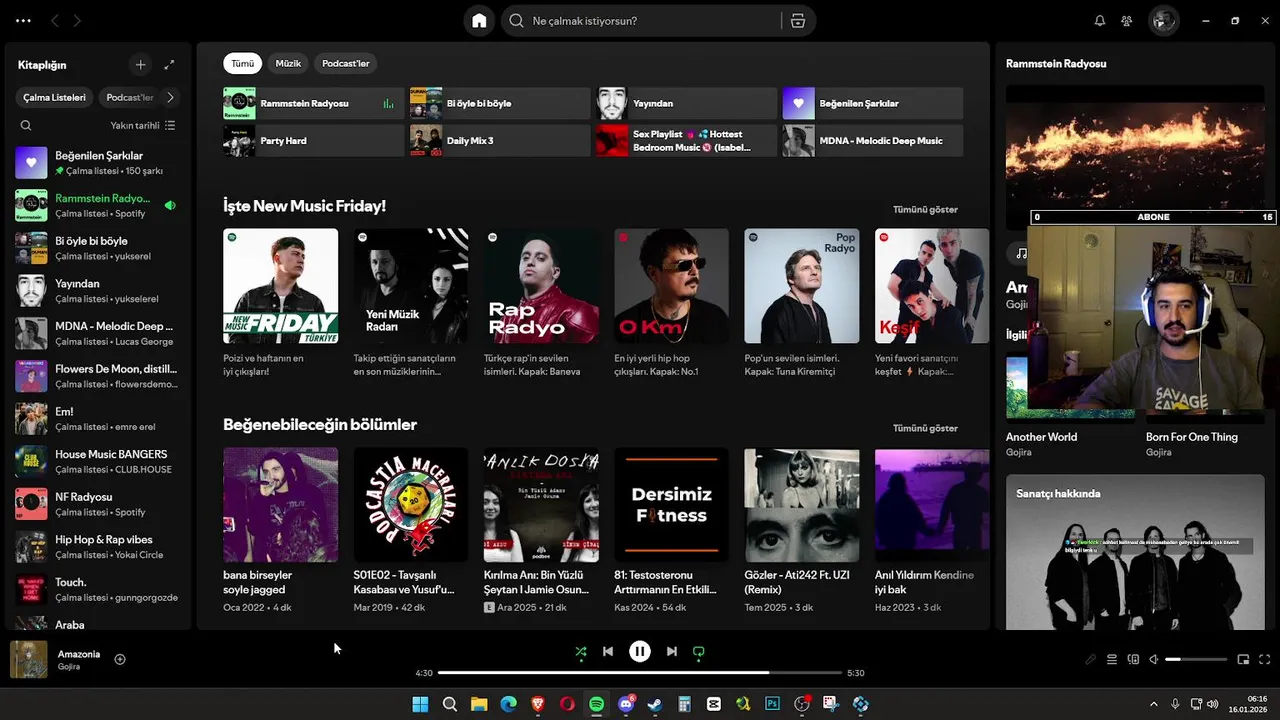Open Friend Activity icon

(x=1127, y=20)
